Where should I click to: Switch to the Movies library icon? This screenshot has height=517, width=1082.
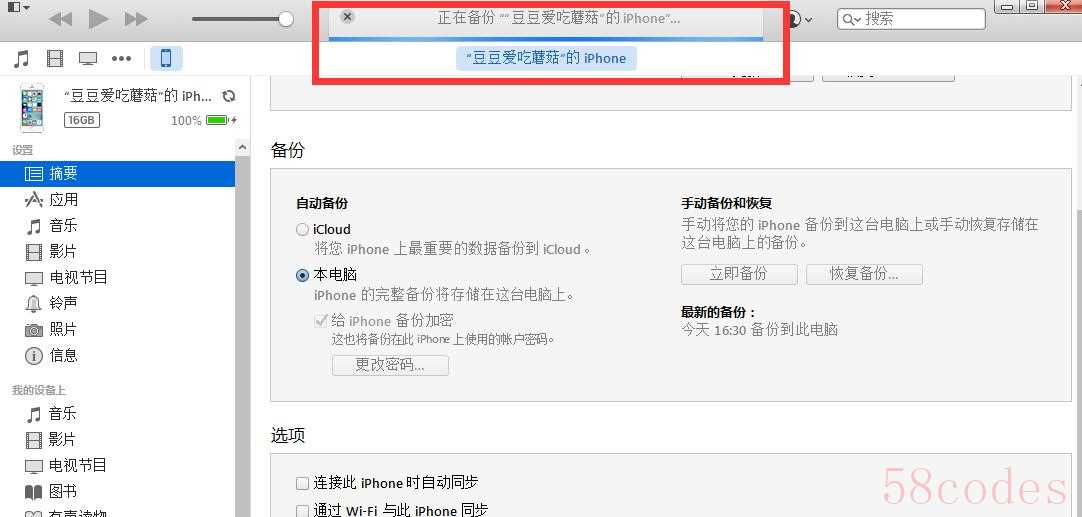(55, 59)
